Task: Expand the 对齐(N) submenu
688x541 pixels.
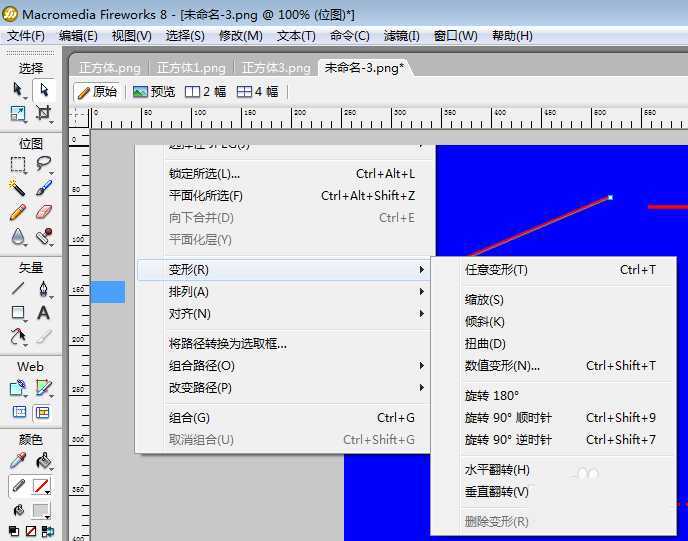Action: pyautogui.click(x=283, y=313)
